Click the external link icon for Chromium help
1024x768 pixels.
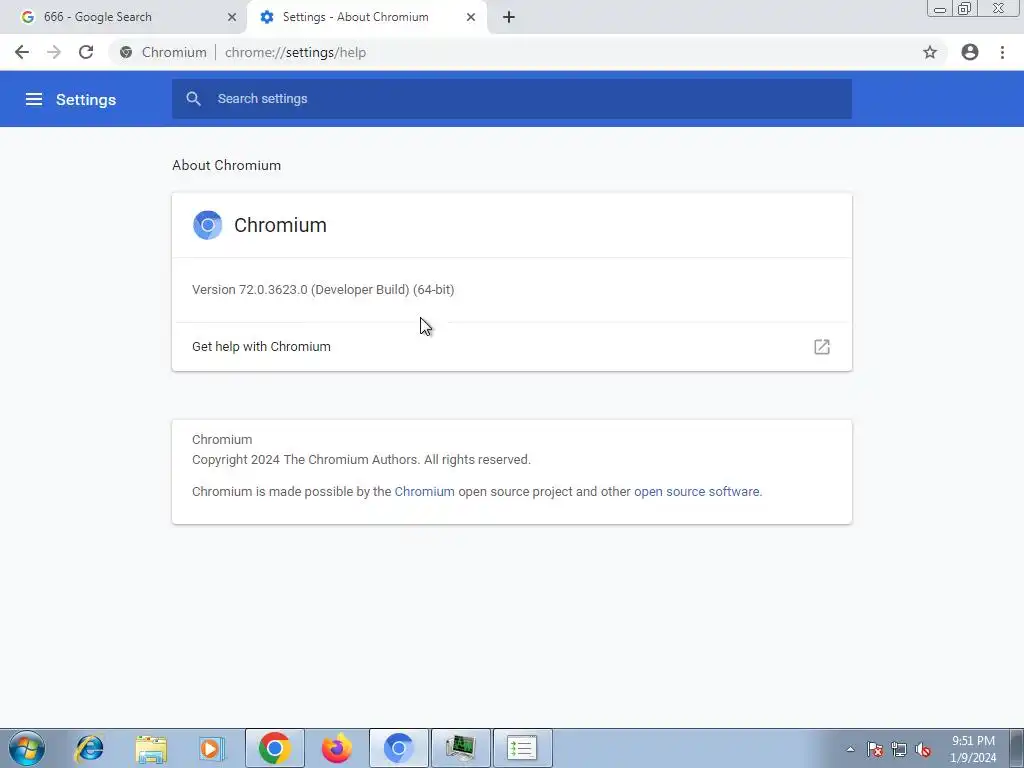coord(822,347)
